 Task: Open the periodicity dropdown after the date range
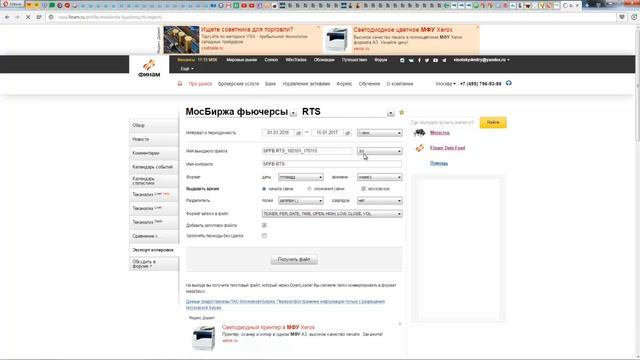coord(380,133)
